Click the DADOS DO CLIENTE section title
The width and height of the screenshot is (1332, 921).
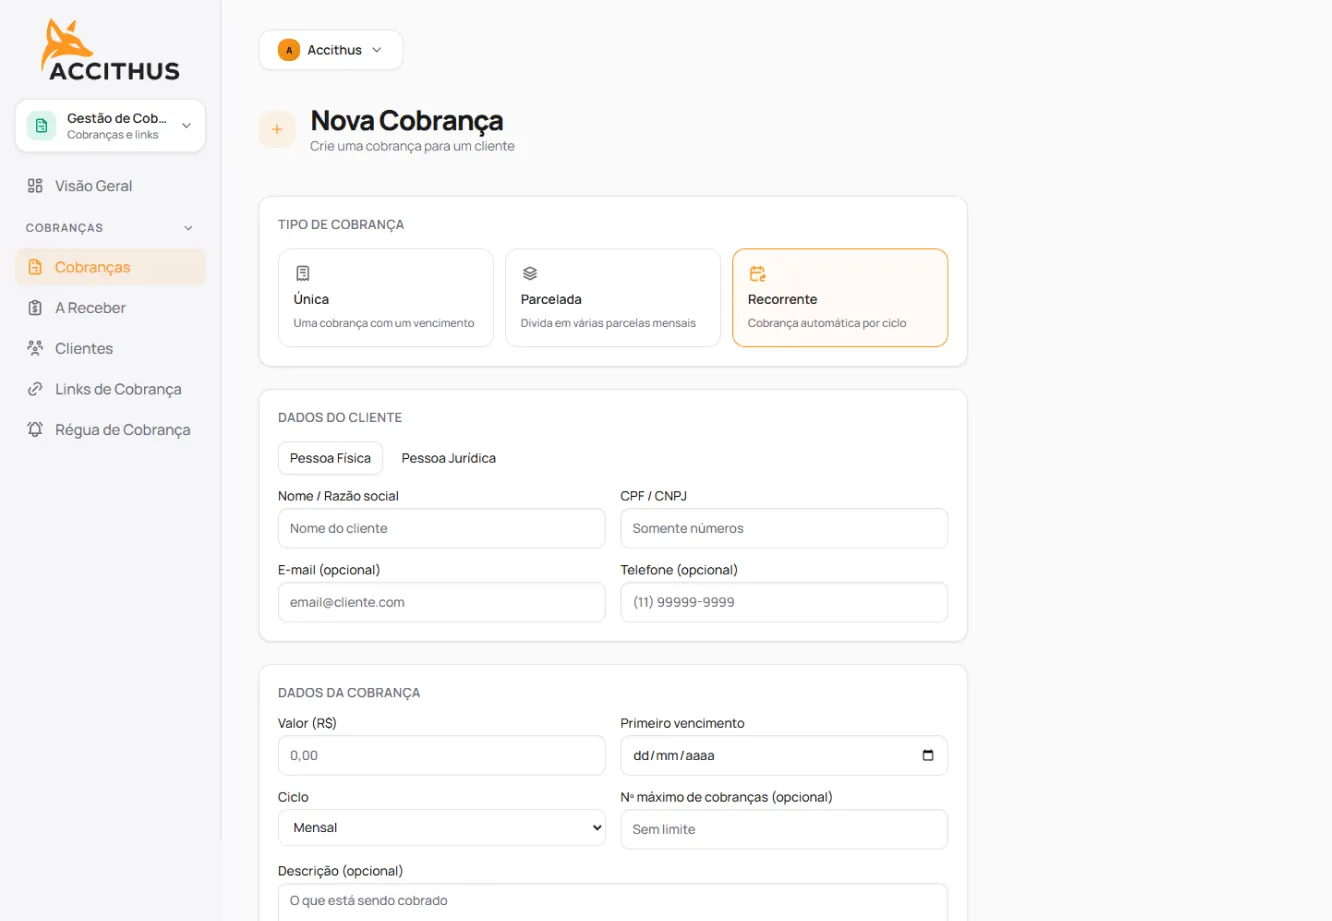[x=340, y=417]
